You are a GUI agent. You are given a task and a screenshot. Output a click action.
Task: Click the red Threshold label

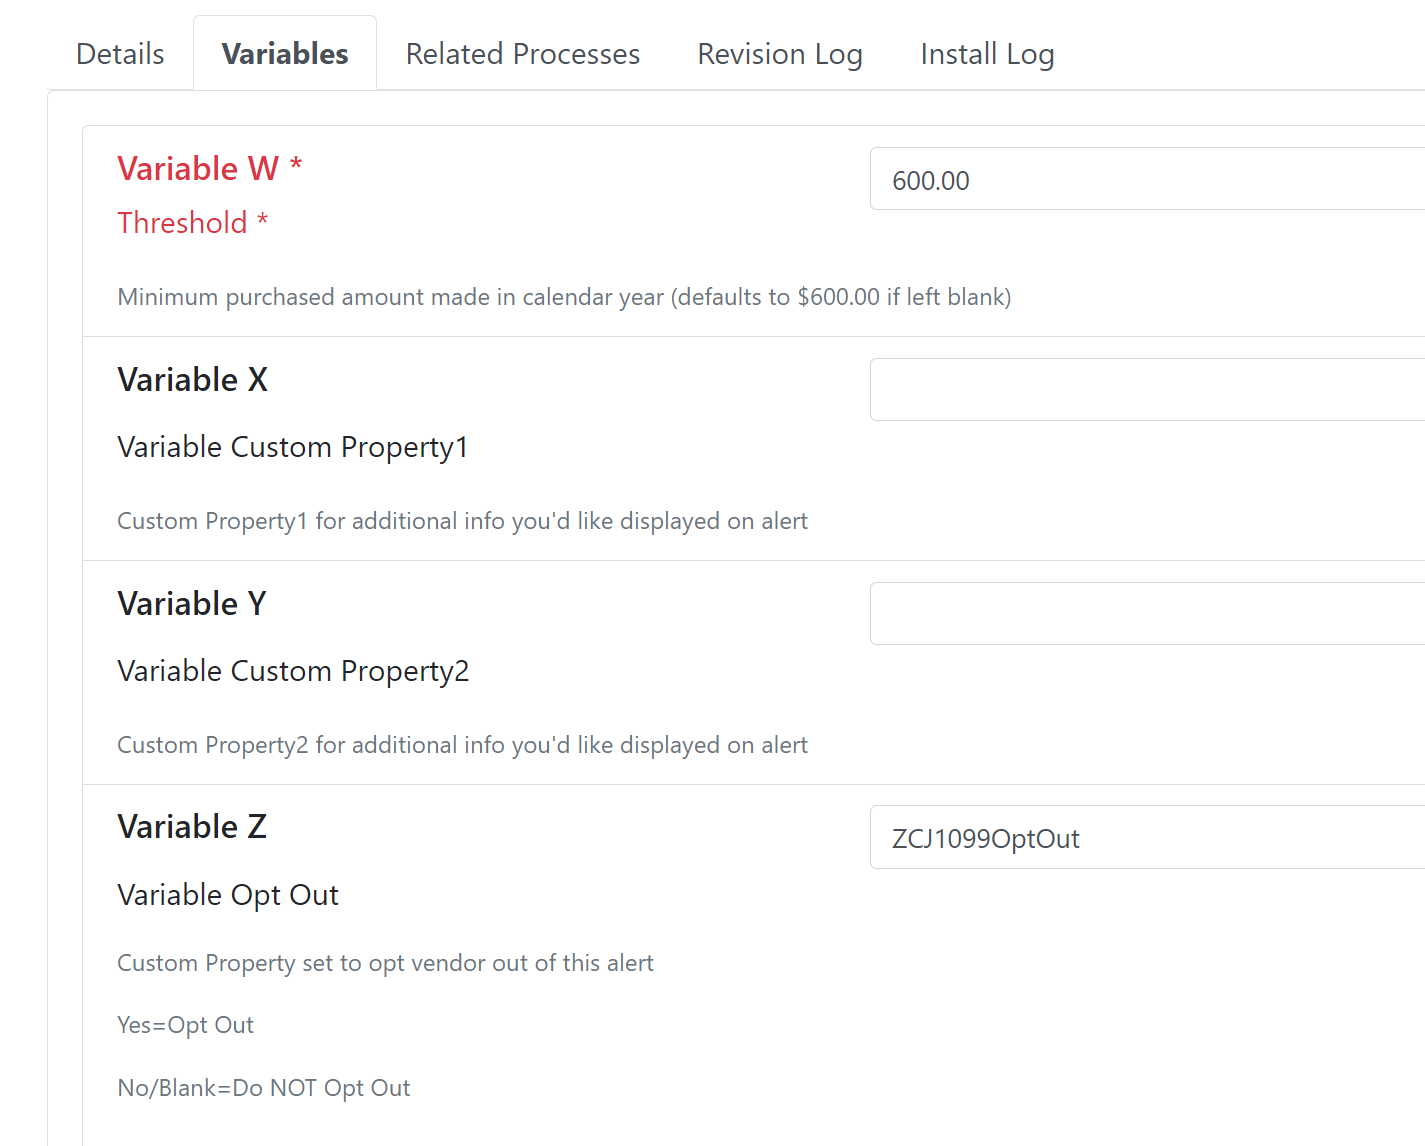click(192, 223)
